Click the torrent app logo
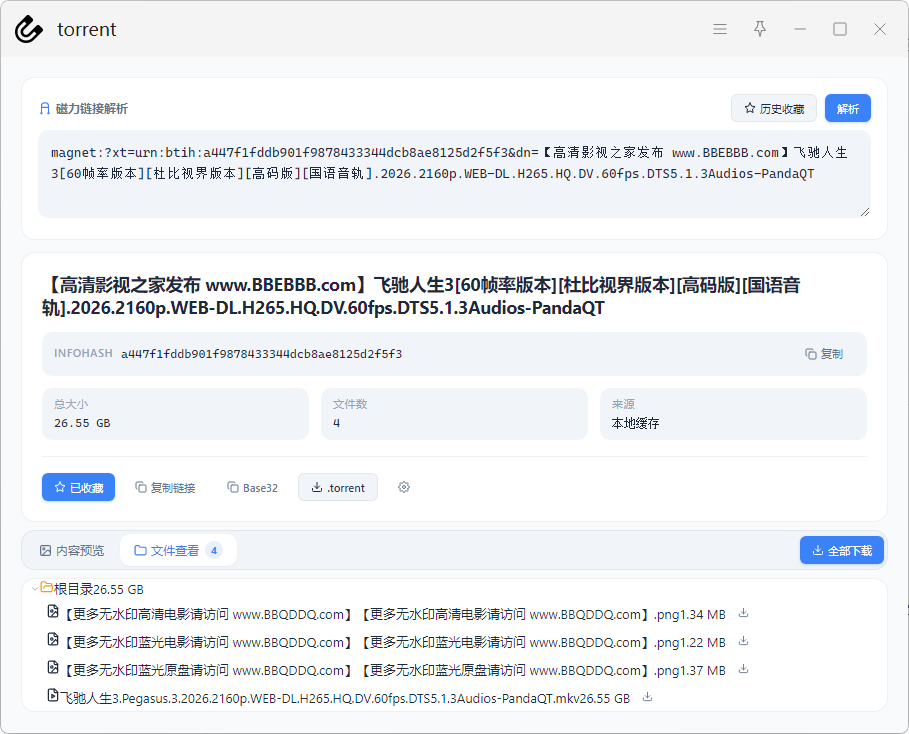 [28, 29]
